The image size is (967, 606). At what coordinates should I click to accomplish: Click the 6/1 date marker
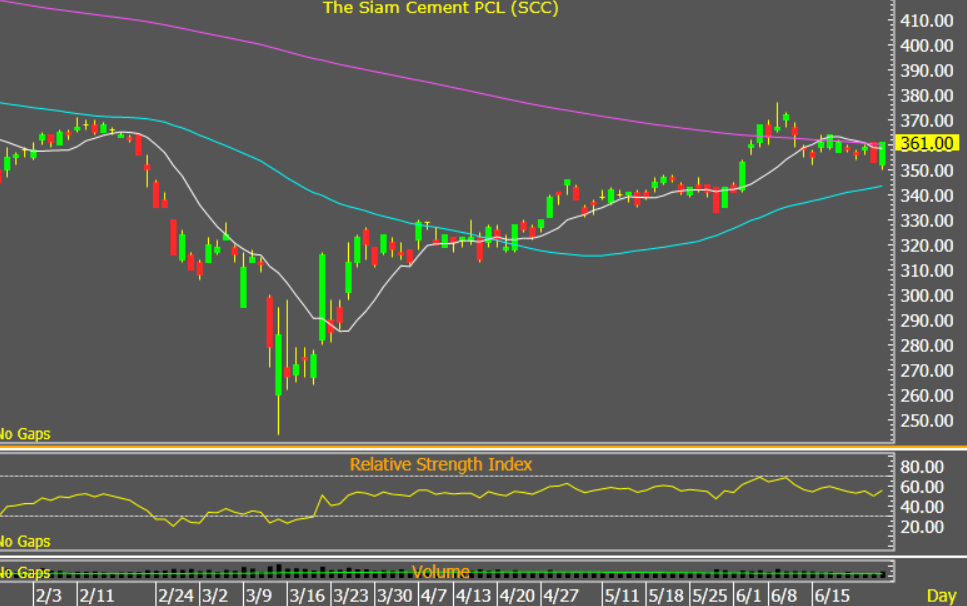[x=749, y=596]
